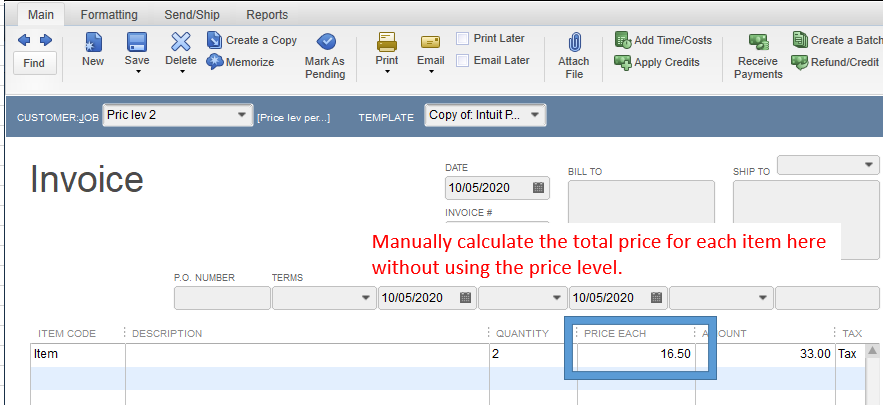
Task: Select Price Each cell 16.50
Action: [636, 354]
